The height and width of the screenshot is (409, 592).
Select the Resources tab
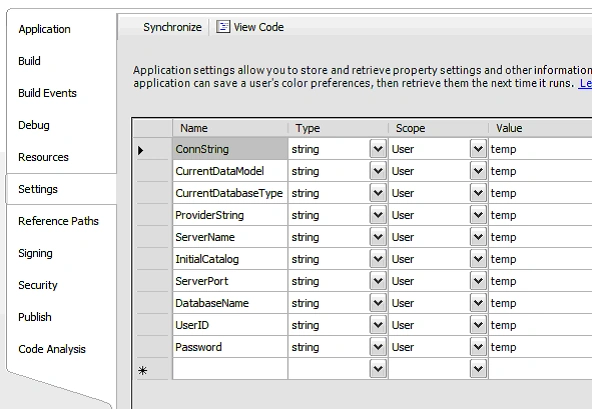(x=43, y=157)
